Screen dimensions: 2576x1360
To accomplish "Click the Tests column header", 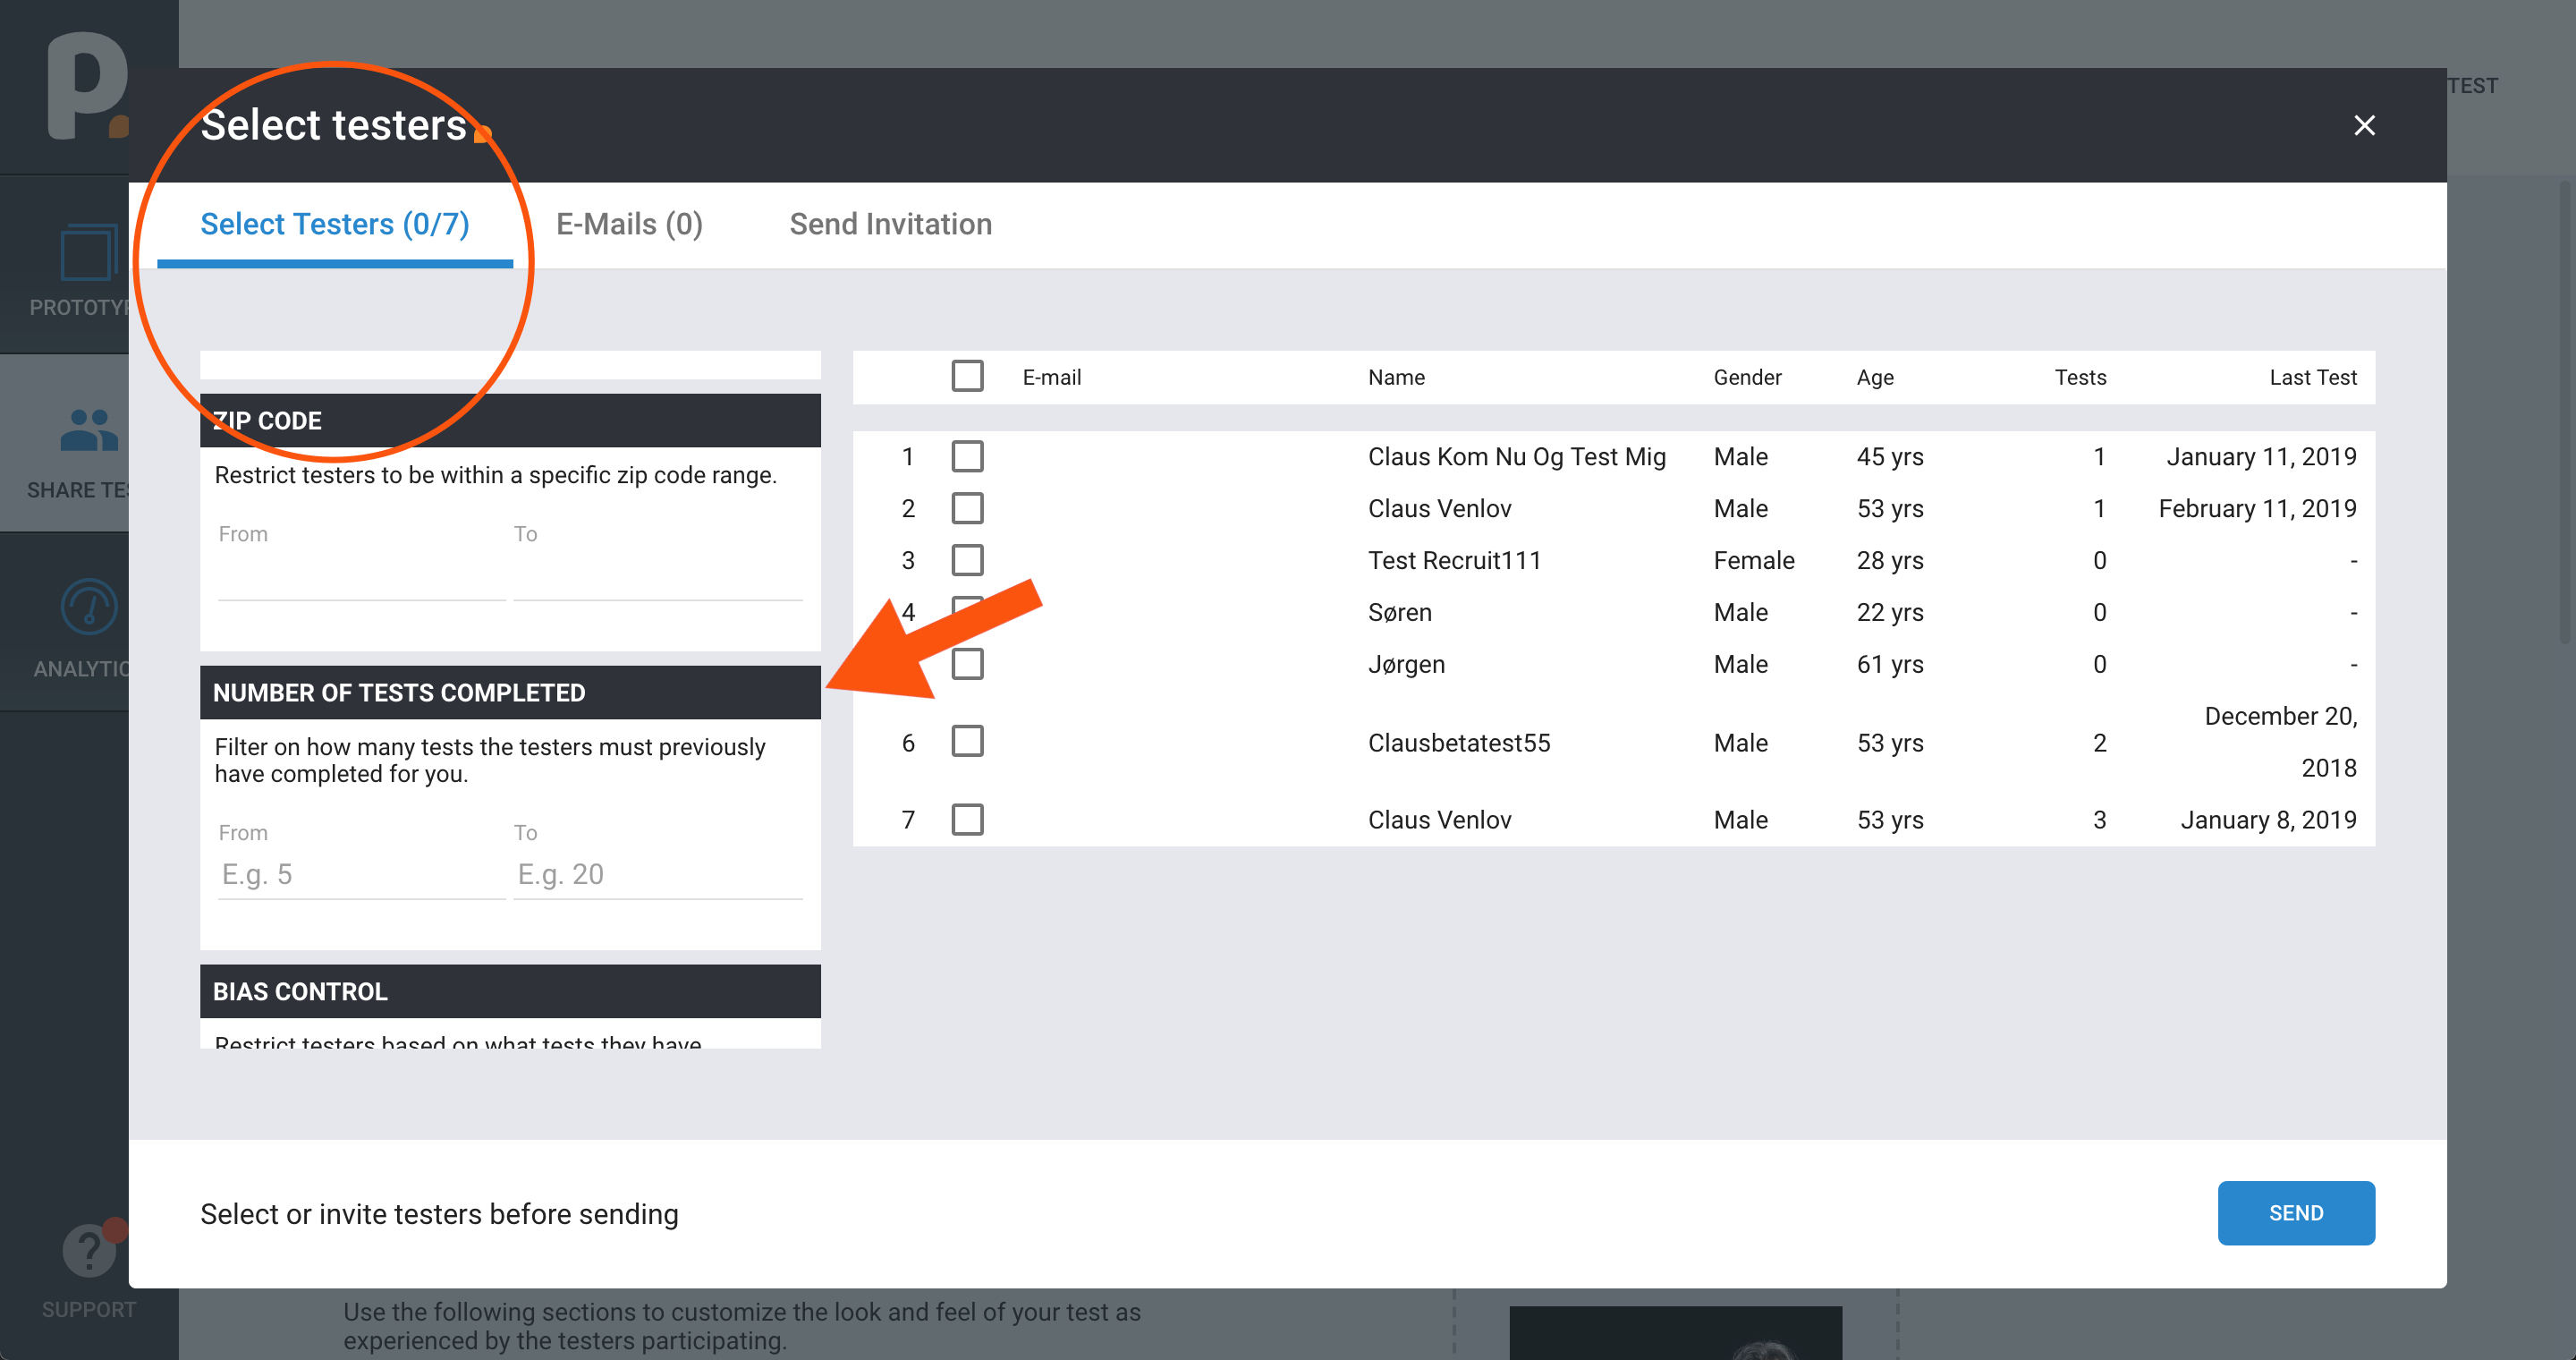I will pos(2080,377).
